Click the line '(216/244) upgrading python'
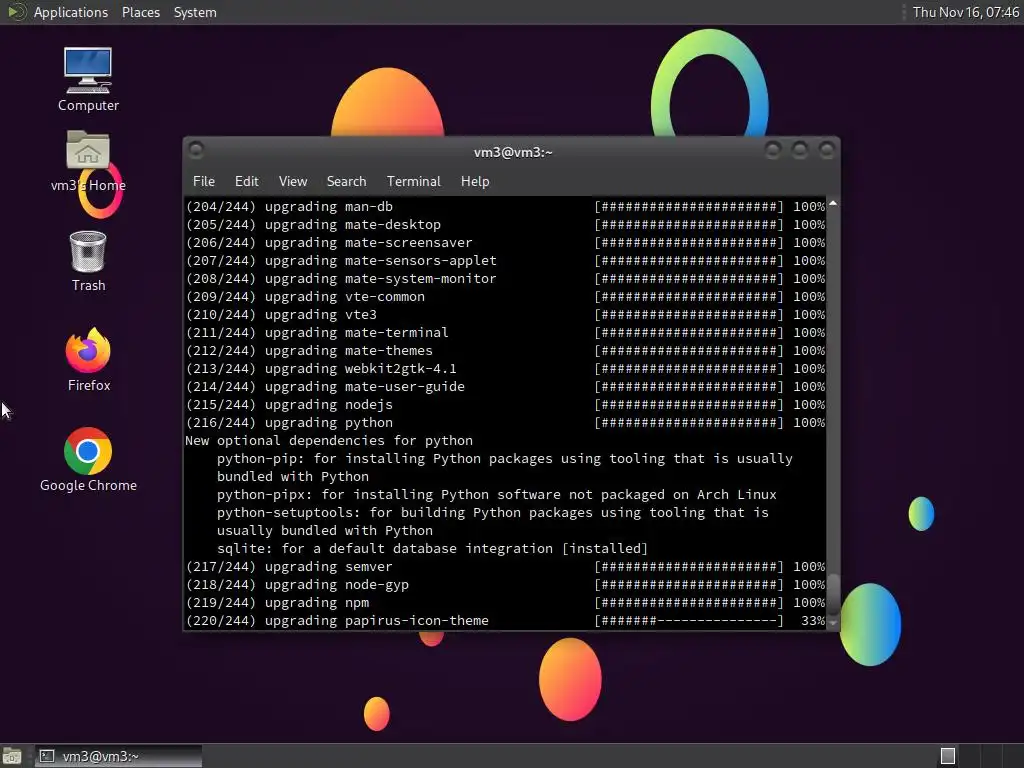 [x=505, y=423]
